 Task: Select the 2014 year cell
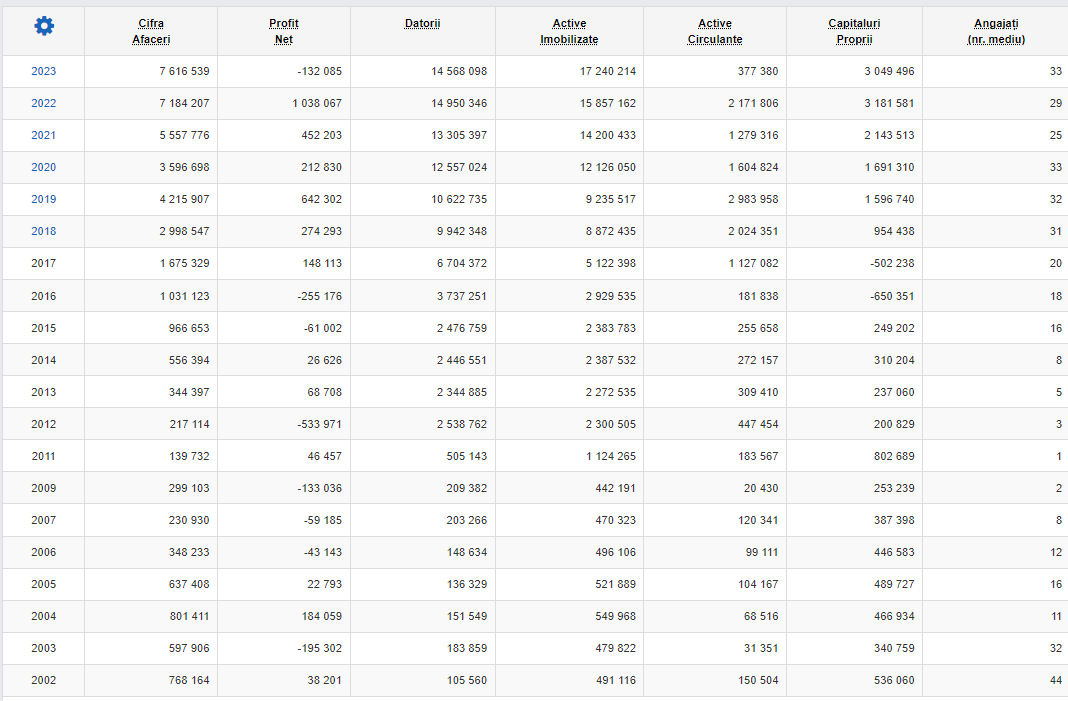click(x=44, y=360)
